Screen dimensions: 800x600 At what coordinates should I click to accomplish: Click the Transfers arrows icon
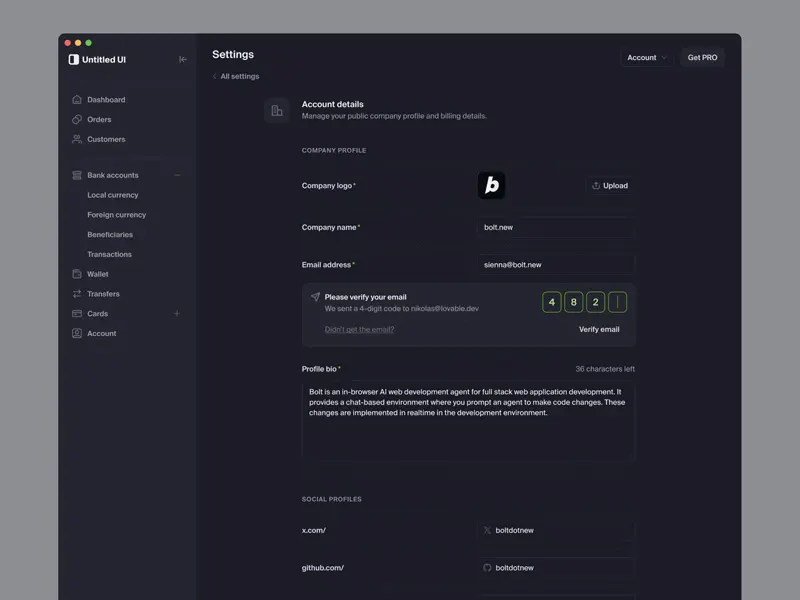[x=76, y=294]
